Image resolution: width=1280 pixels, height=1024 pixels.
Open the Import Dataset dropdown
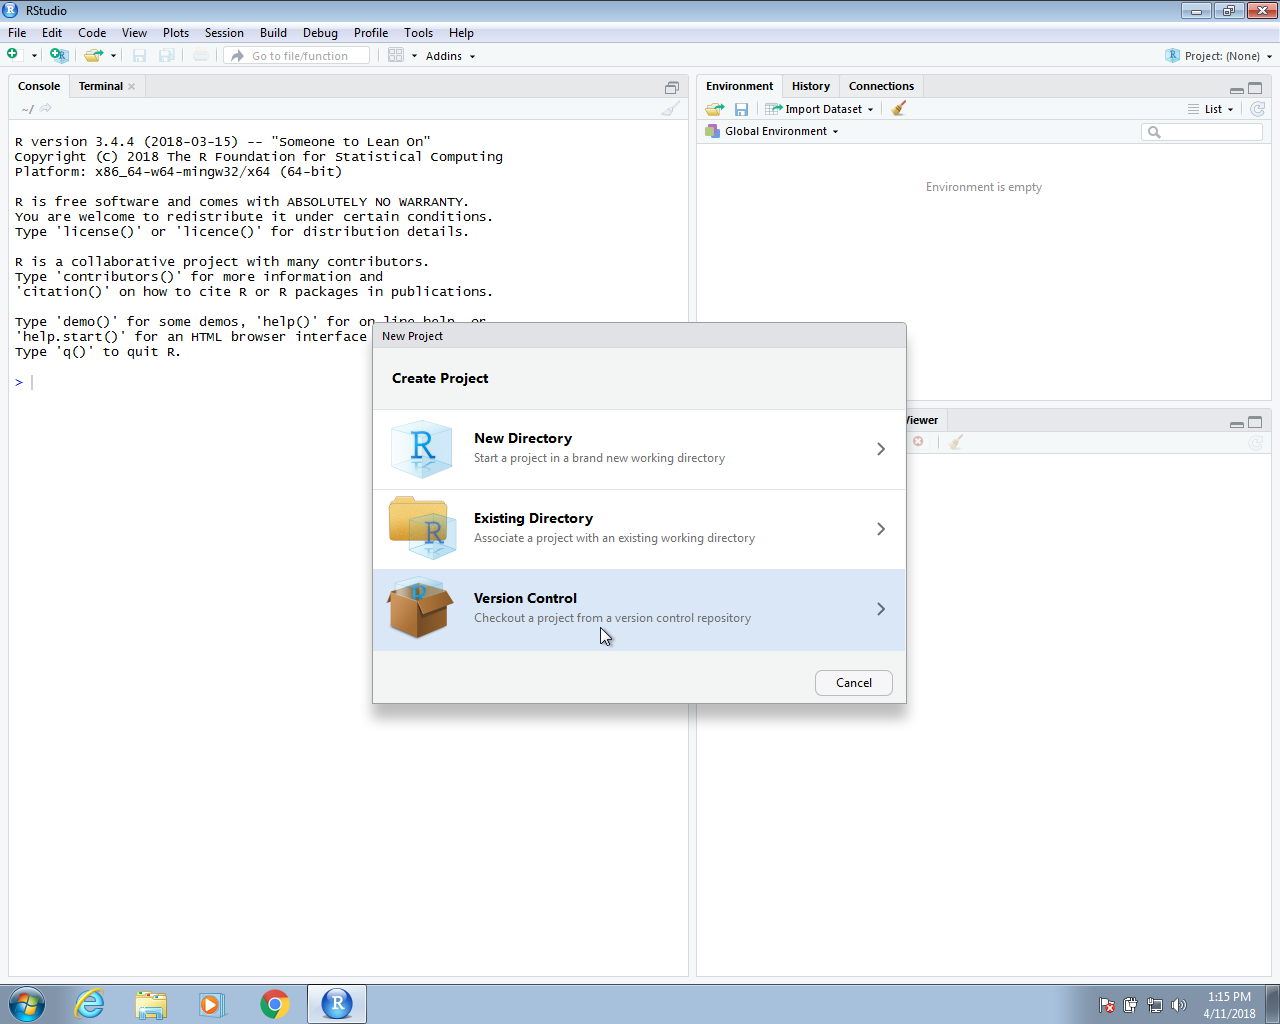tap(820, 109)
